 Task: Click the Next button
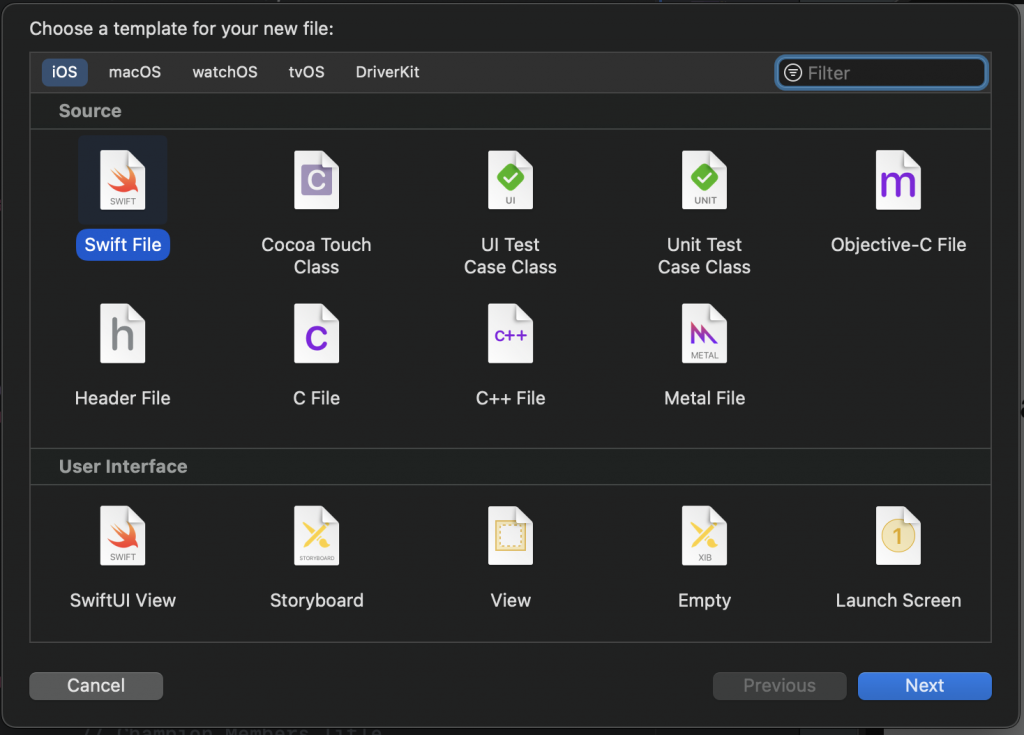tap(925, 685)
